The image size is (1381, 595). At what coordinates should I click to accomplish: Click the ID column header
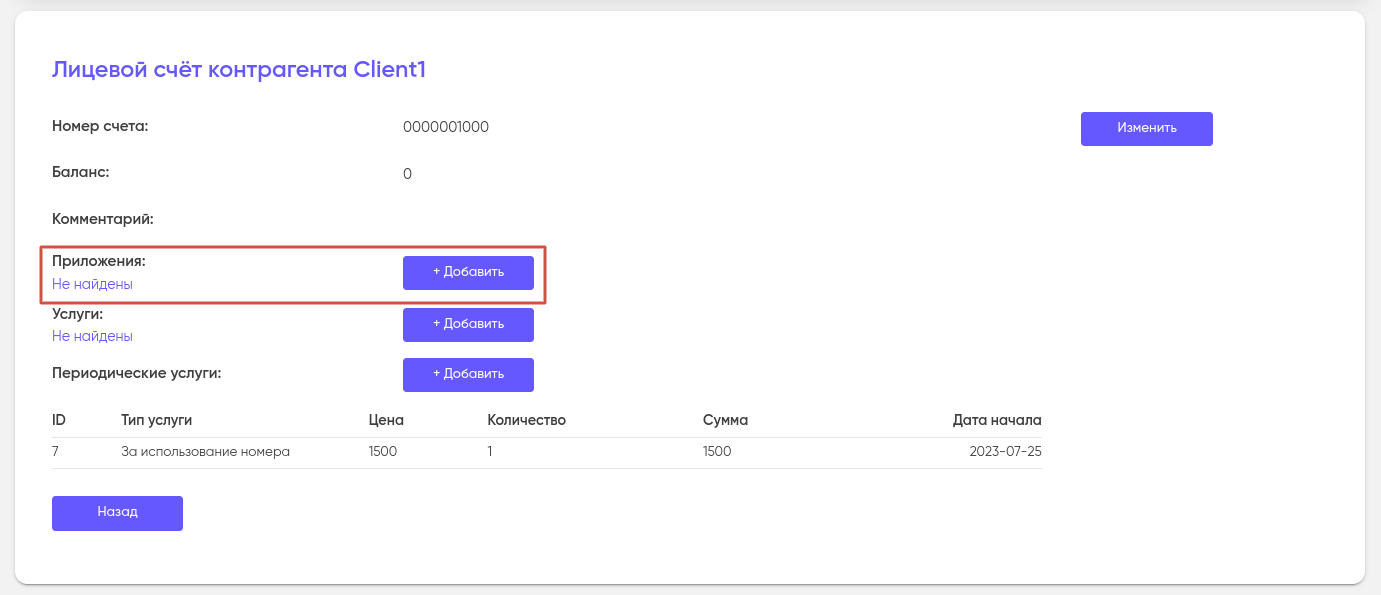59,420
